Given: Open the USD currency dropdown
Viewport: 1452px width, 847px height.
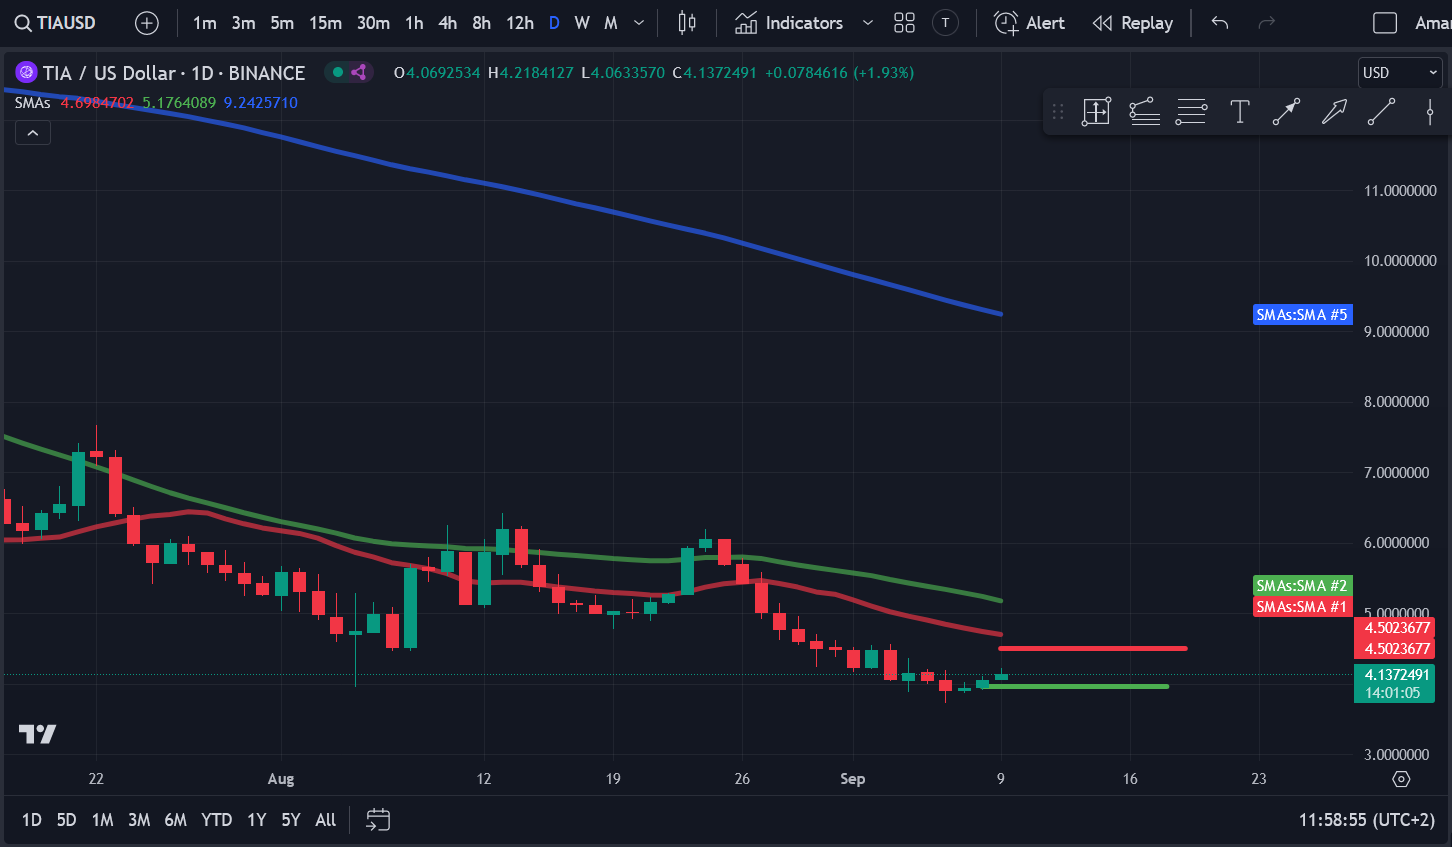Looking at the screenshot, I should 1400,73.
